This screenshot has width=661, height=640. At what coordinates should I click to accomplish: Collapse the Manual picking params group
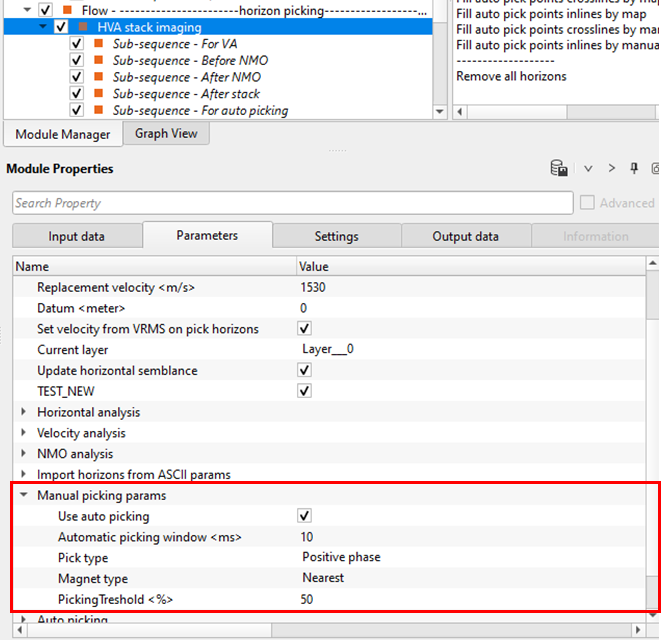coord(24,496)
